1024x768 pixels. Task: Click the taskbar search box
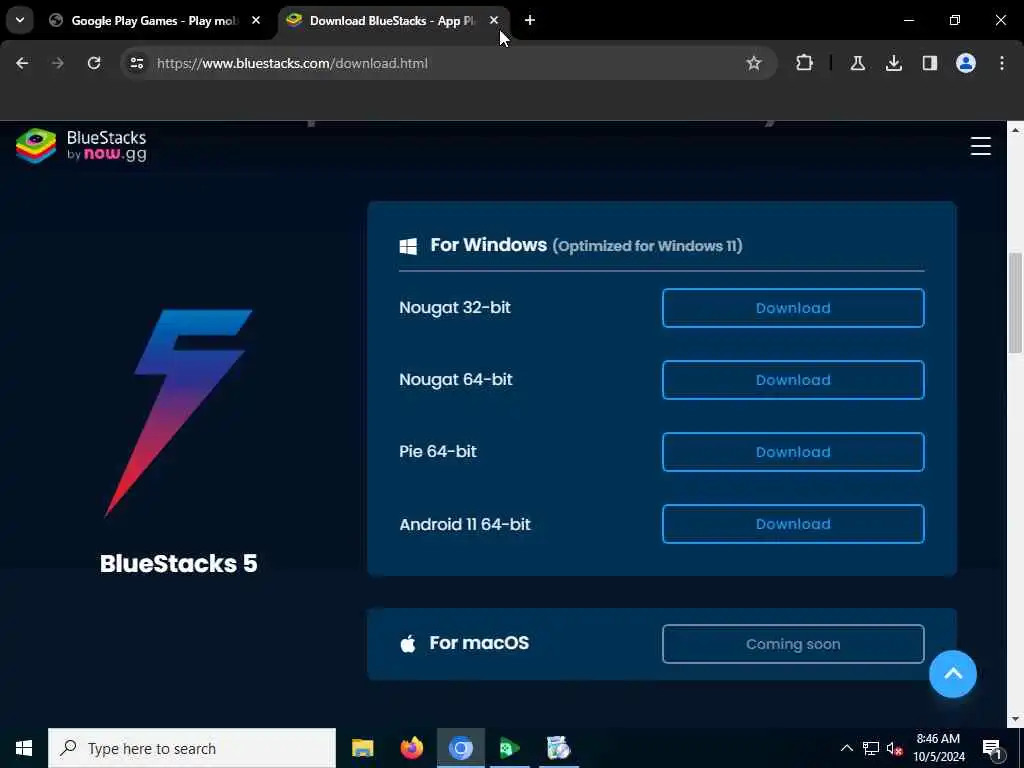192,748
